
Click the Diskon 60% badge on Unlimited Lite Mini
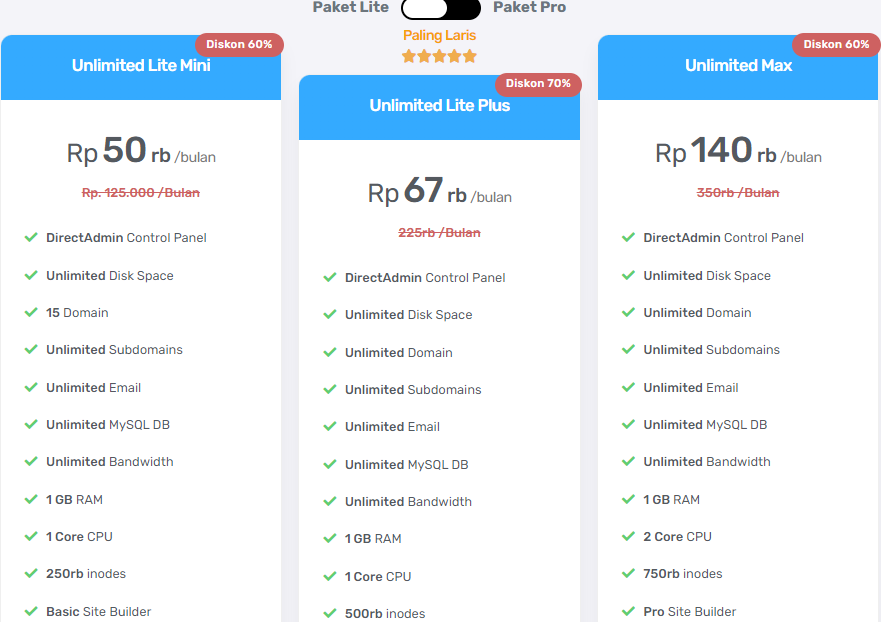[239, 44]
